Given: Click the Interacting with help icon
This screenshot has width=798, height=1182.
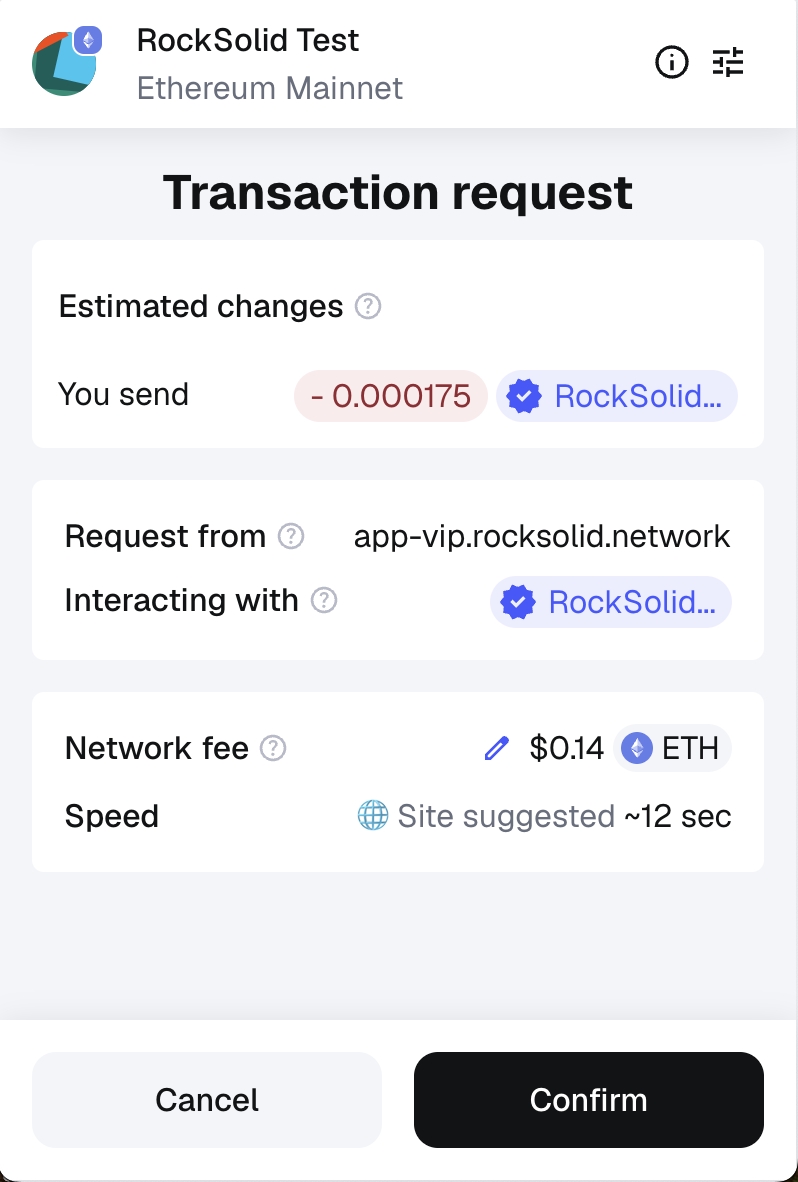Looking at the screenshot, I should (324, 601).
